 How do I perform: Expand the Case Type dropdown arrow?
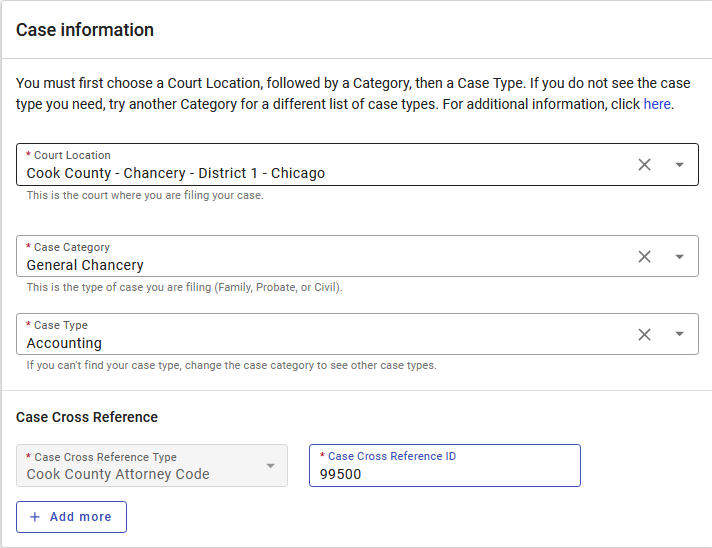click(x=679, y=335)
